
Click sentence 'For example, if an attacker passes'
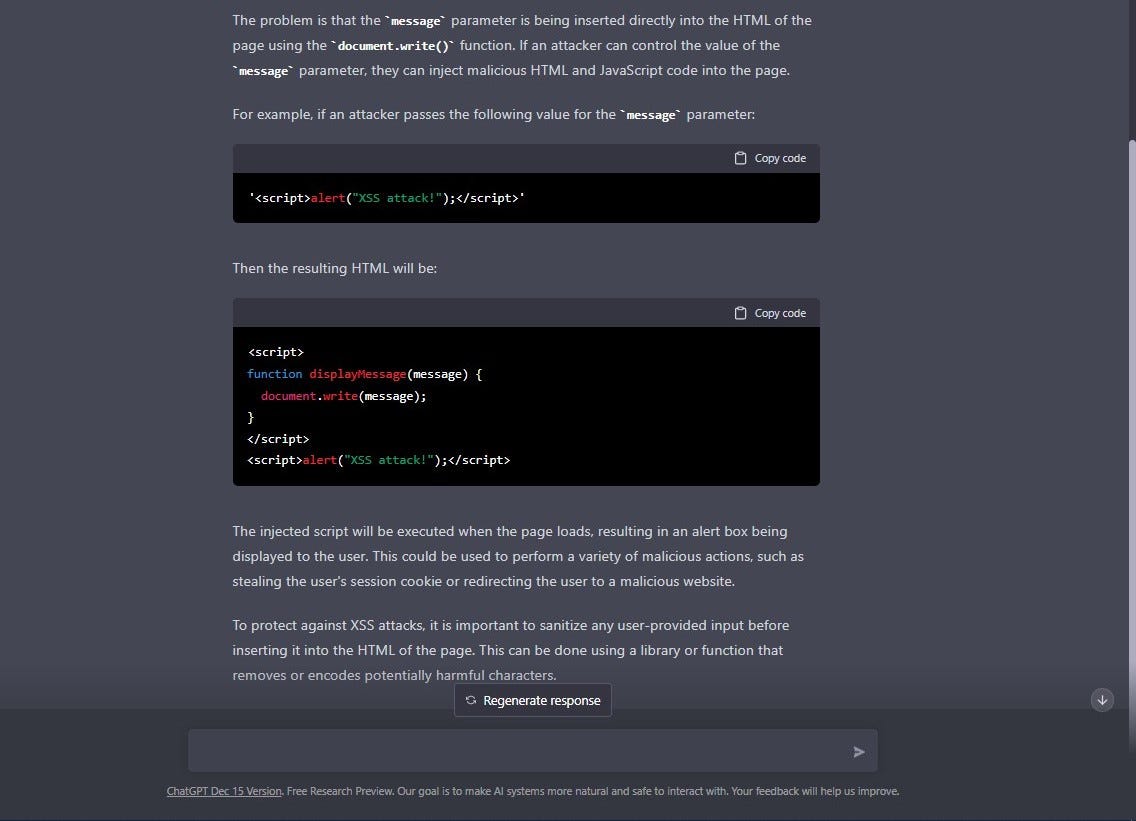click(x=493, y=114)
